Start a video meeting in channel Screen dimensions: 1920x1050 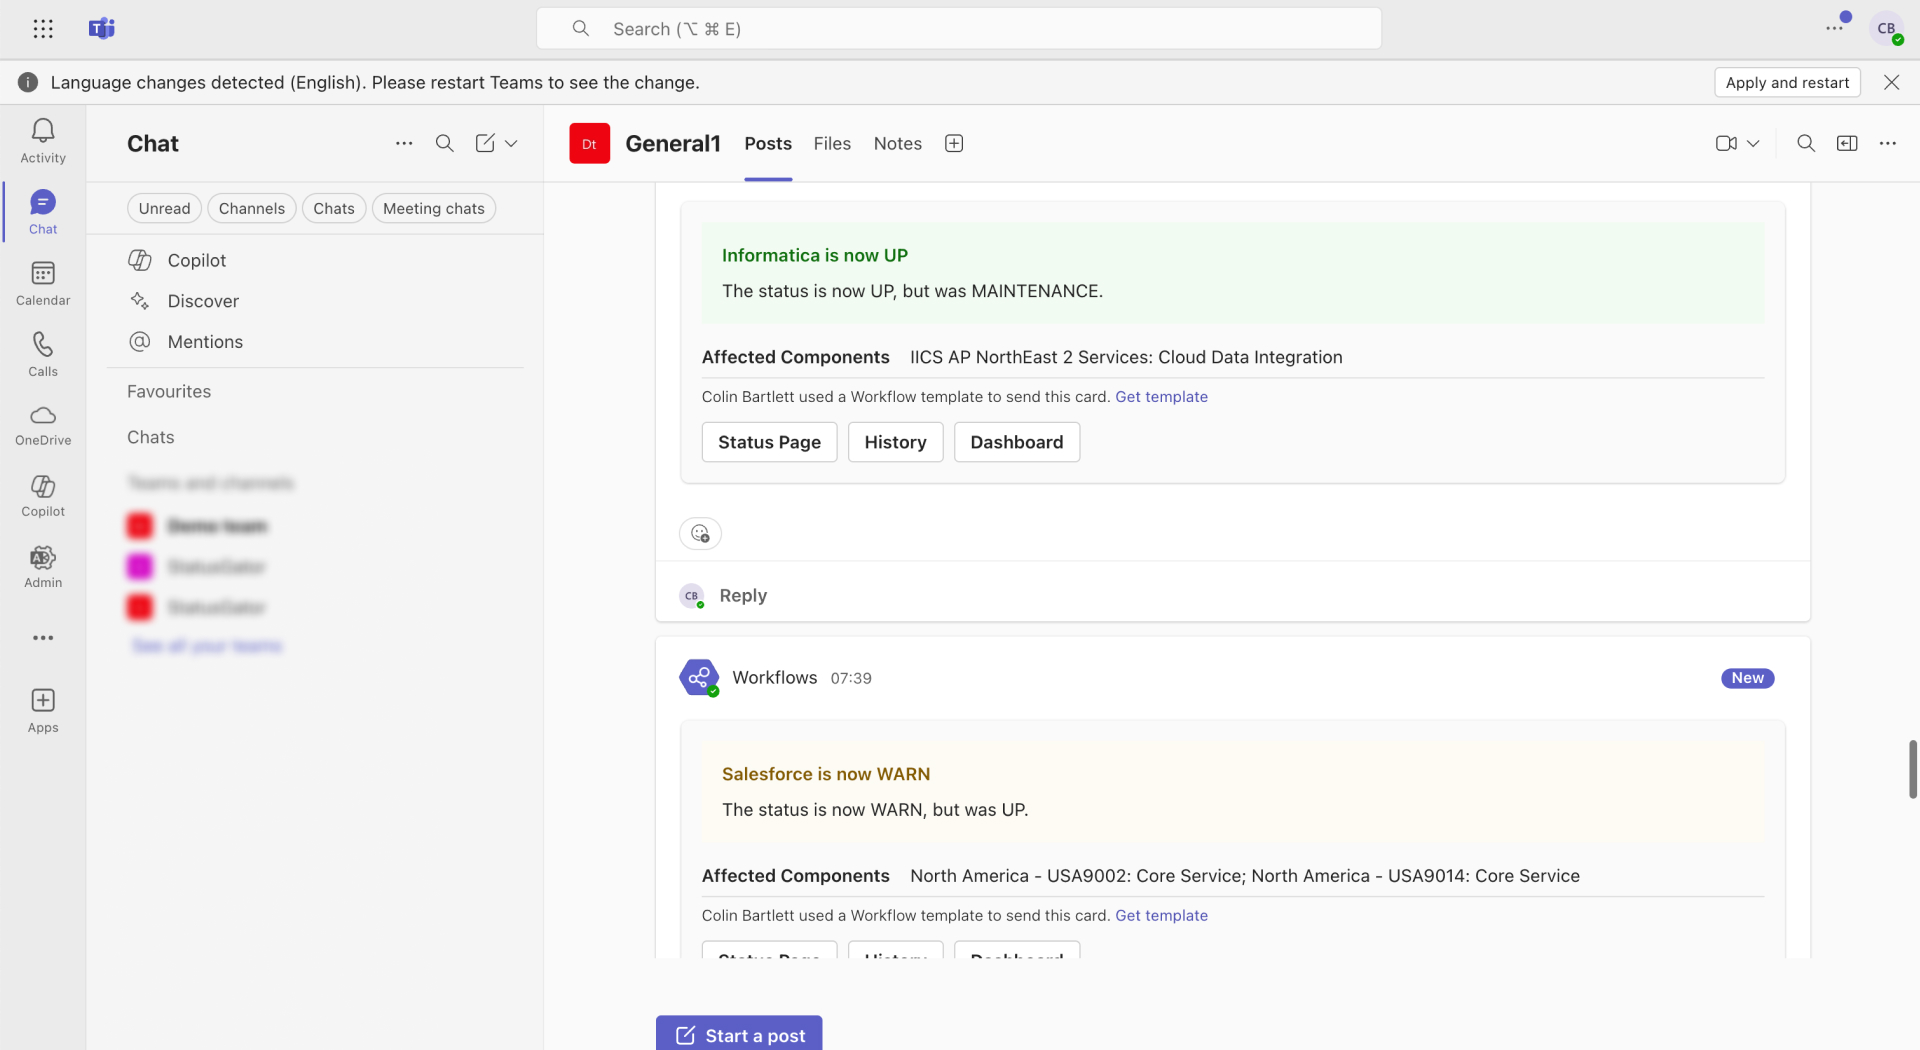click(1726, 143)
